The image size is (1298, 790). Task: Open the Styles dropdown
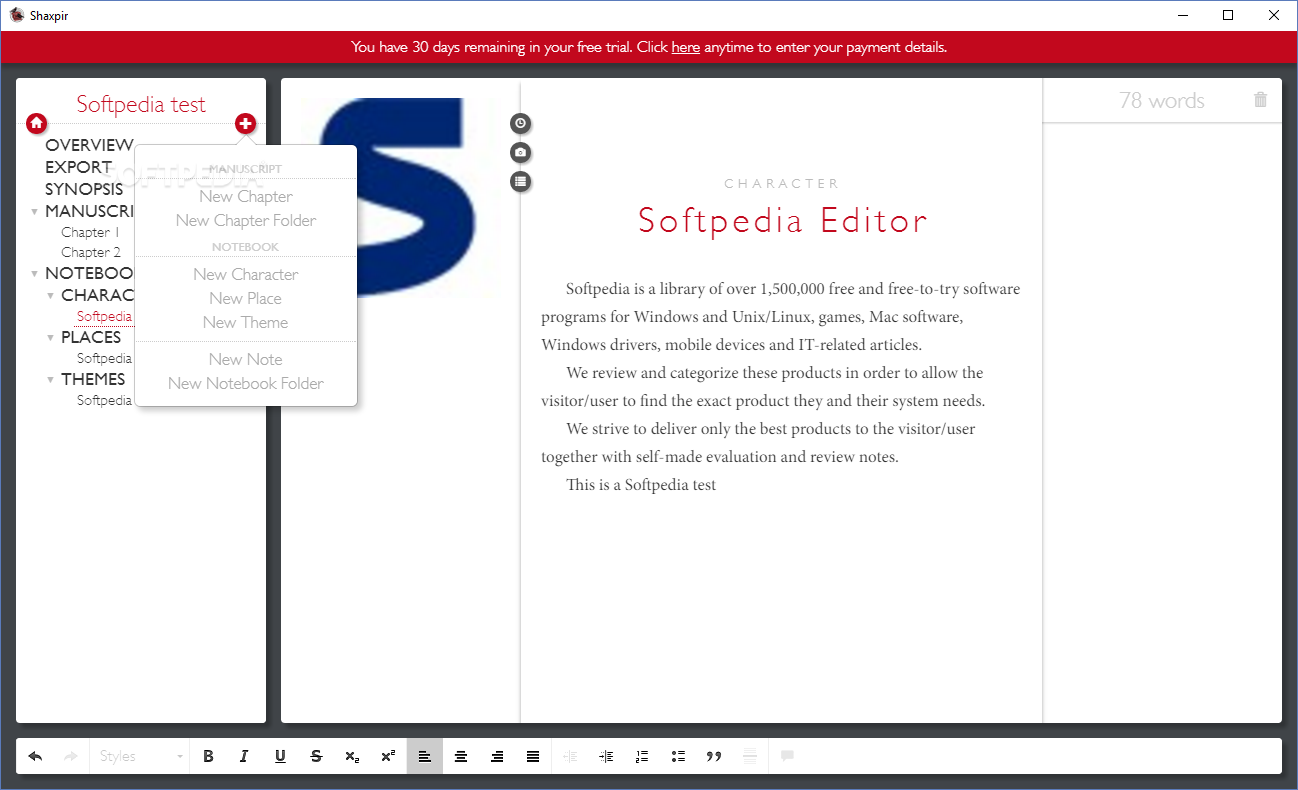point(140,756)
